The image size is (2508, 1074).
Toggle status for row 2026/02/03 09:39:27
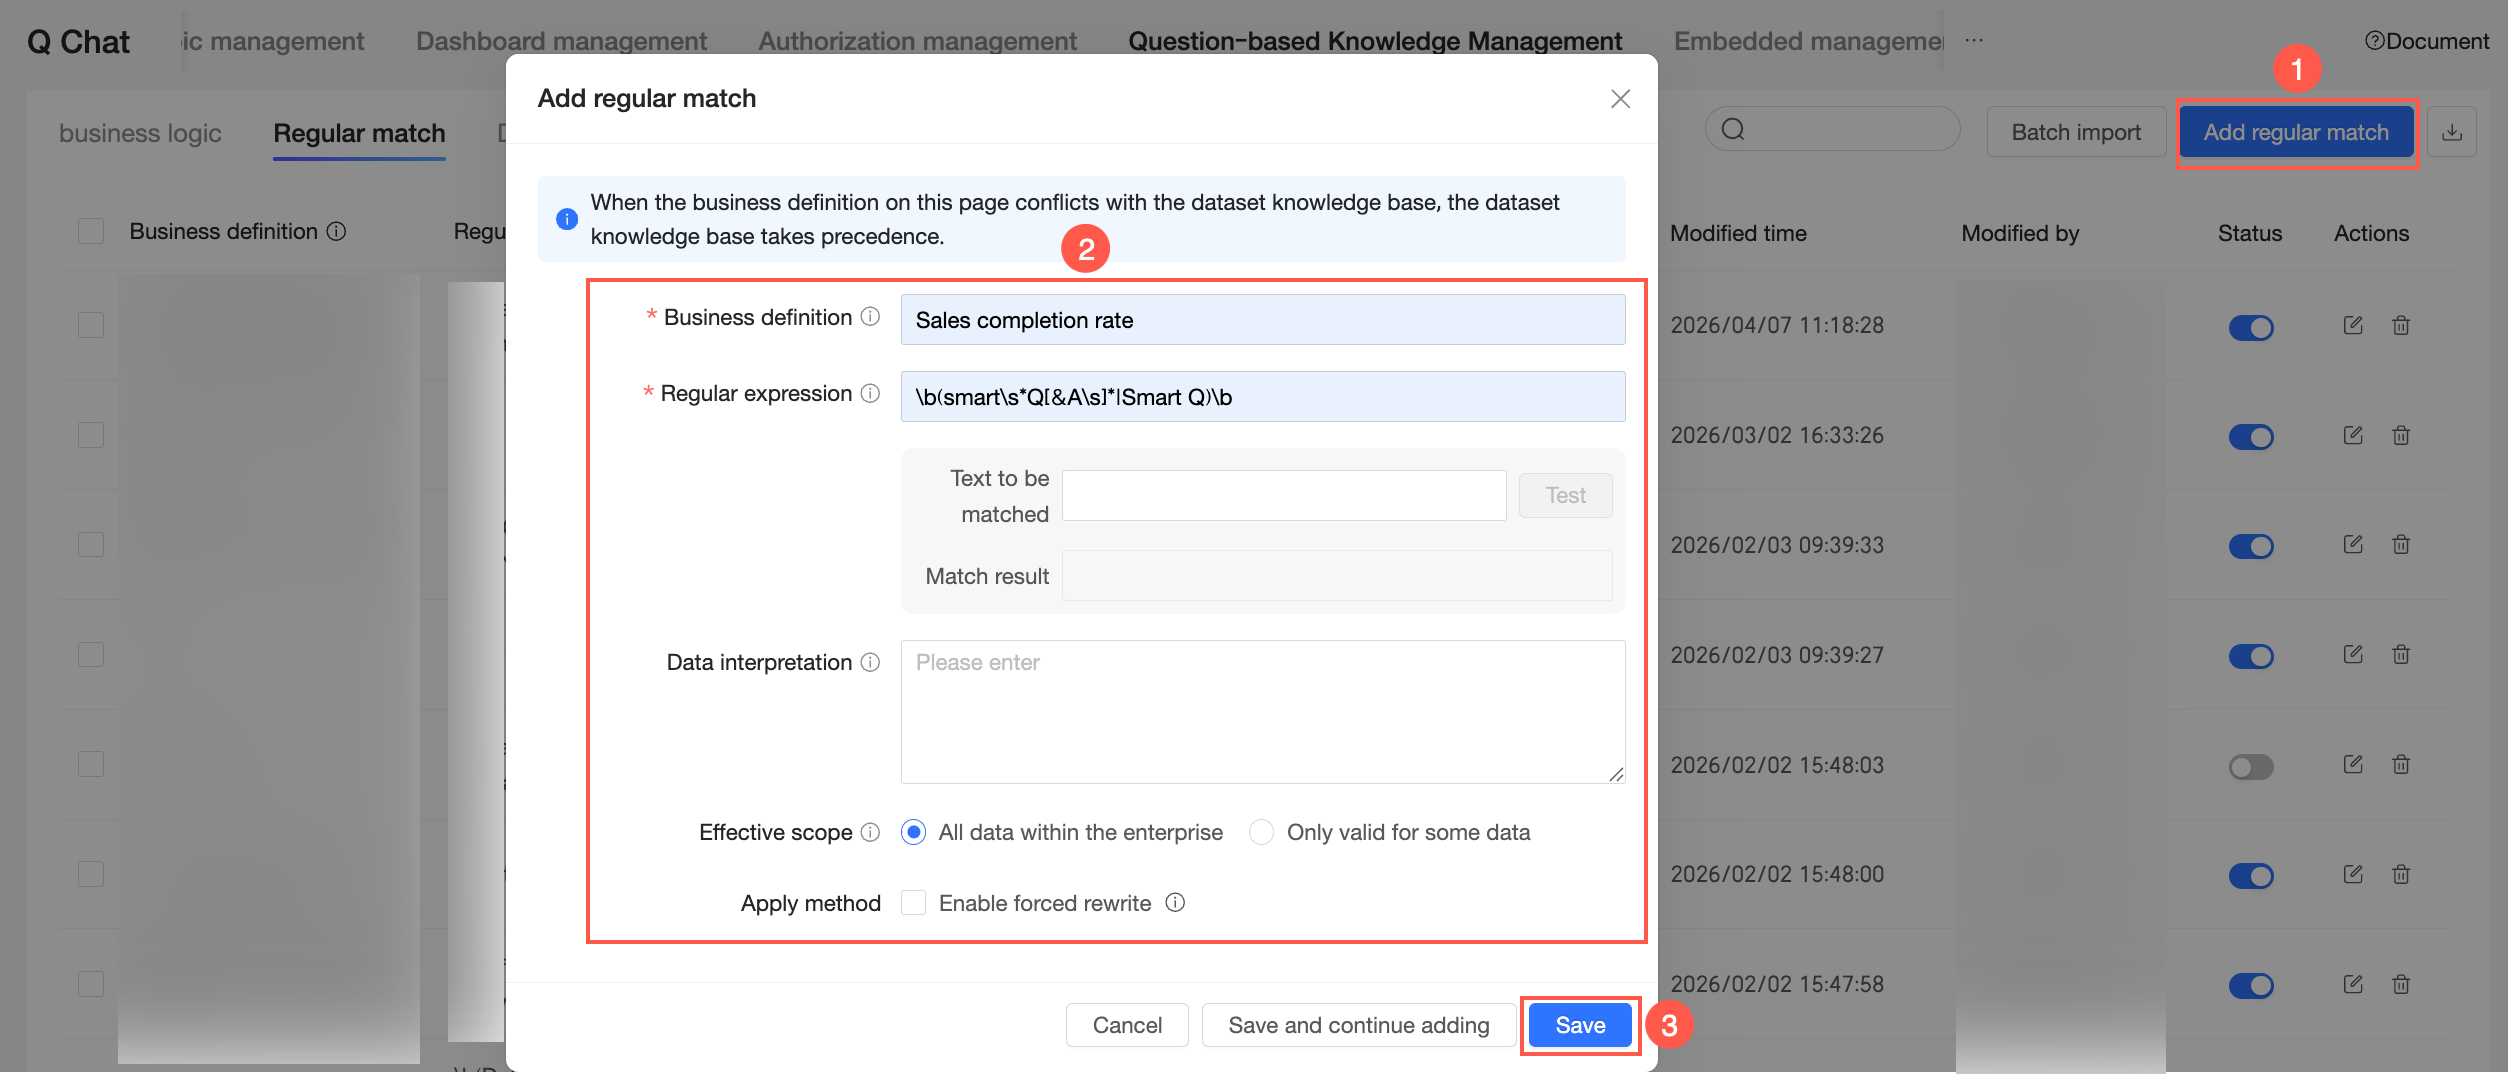(x=2251, y=656)
